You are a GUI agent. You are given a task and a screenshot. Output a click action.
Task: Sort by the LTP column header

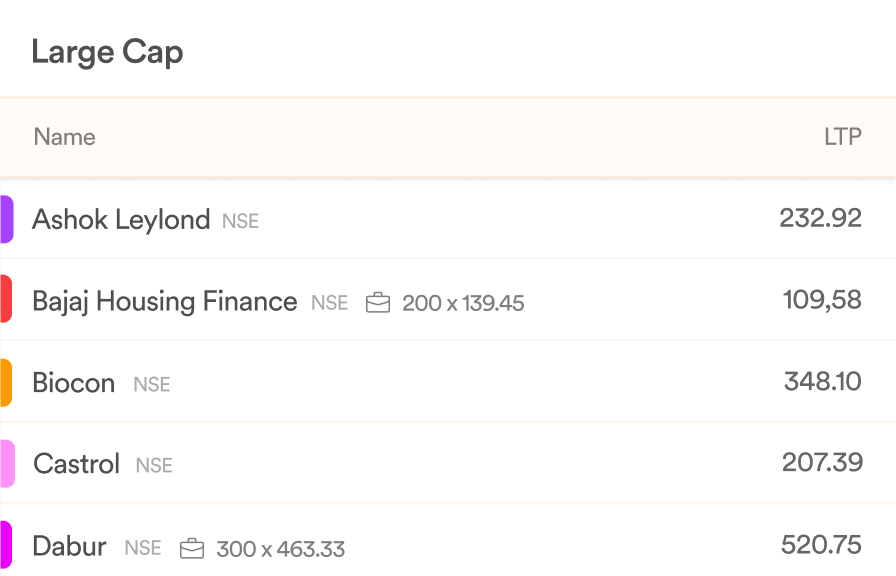coord(843,137)
